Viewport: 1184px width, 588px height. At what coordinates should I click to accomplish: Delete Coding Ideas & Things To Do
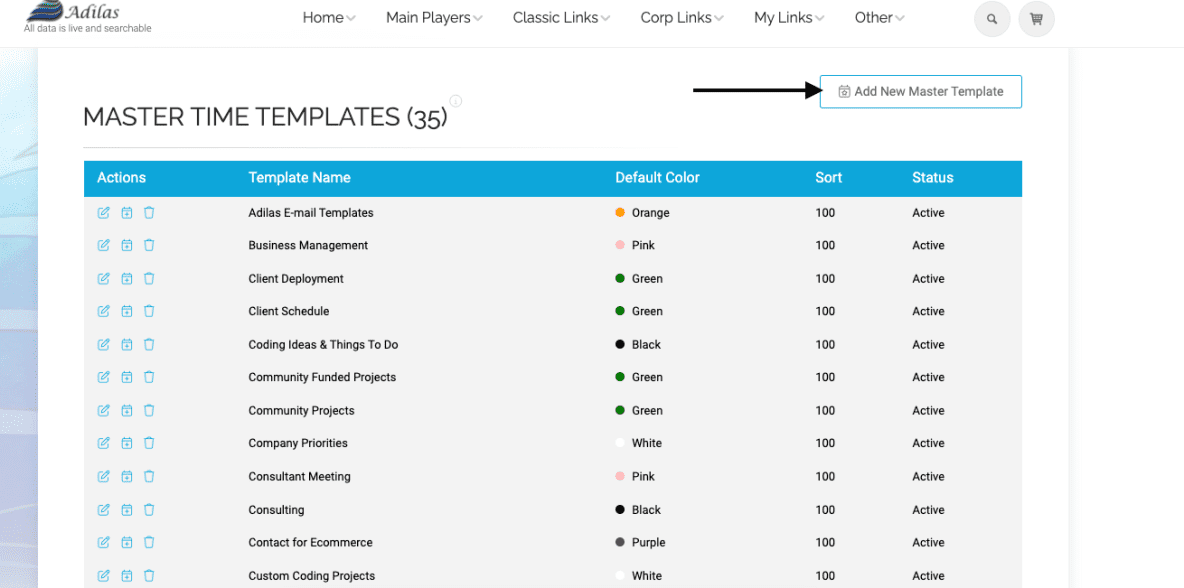pos(150,344)
